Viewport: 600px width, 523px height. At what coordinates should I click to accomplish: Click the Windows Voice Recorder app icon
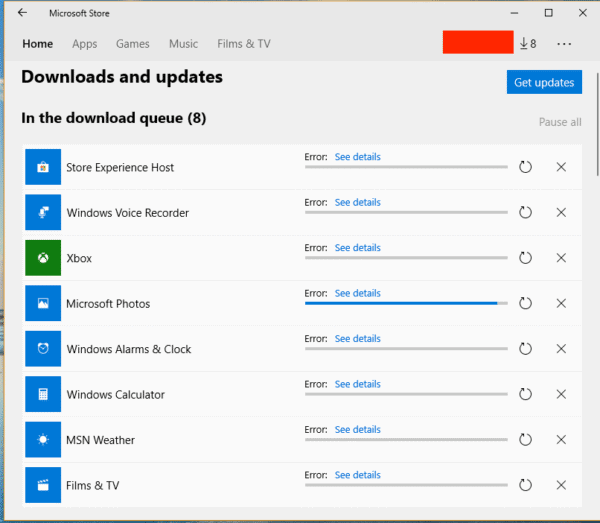pos(43,212)
